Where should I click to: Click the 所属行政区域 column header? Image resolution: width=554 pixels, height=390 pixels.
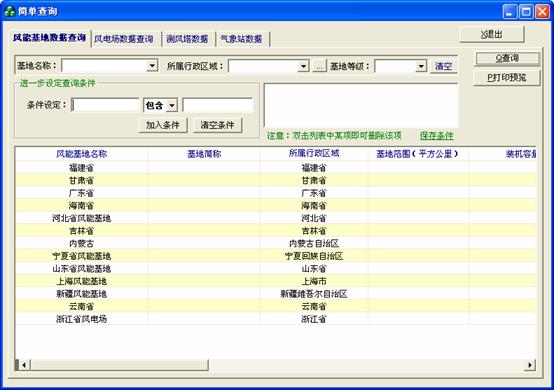coord(314,153)
